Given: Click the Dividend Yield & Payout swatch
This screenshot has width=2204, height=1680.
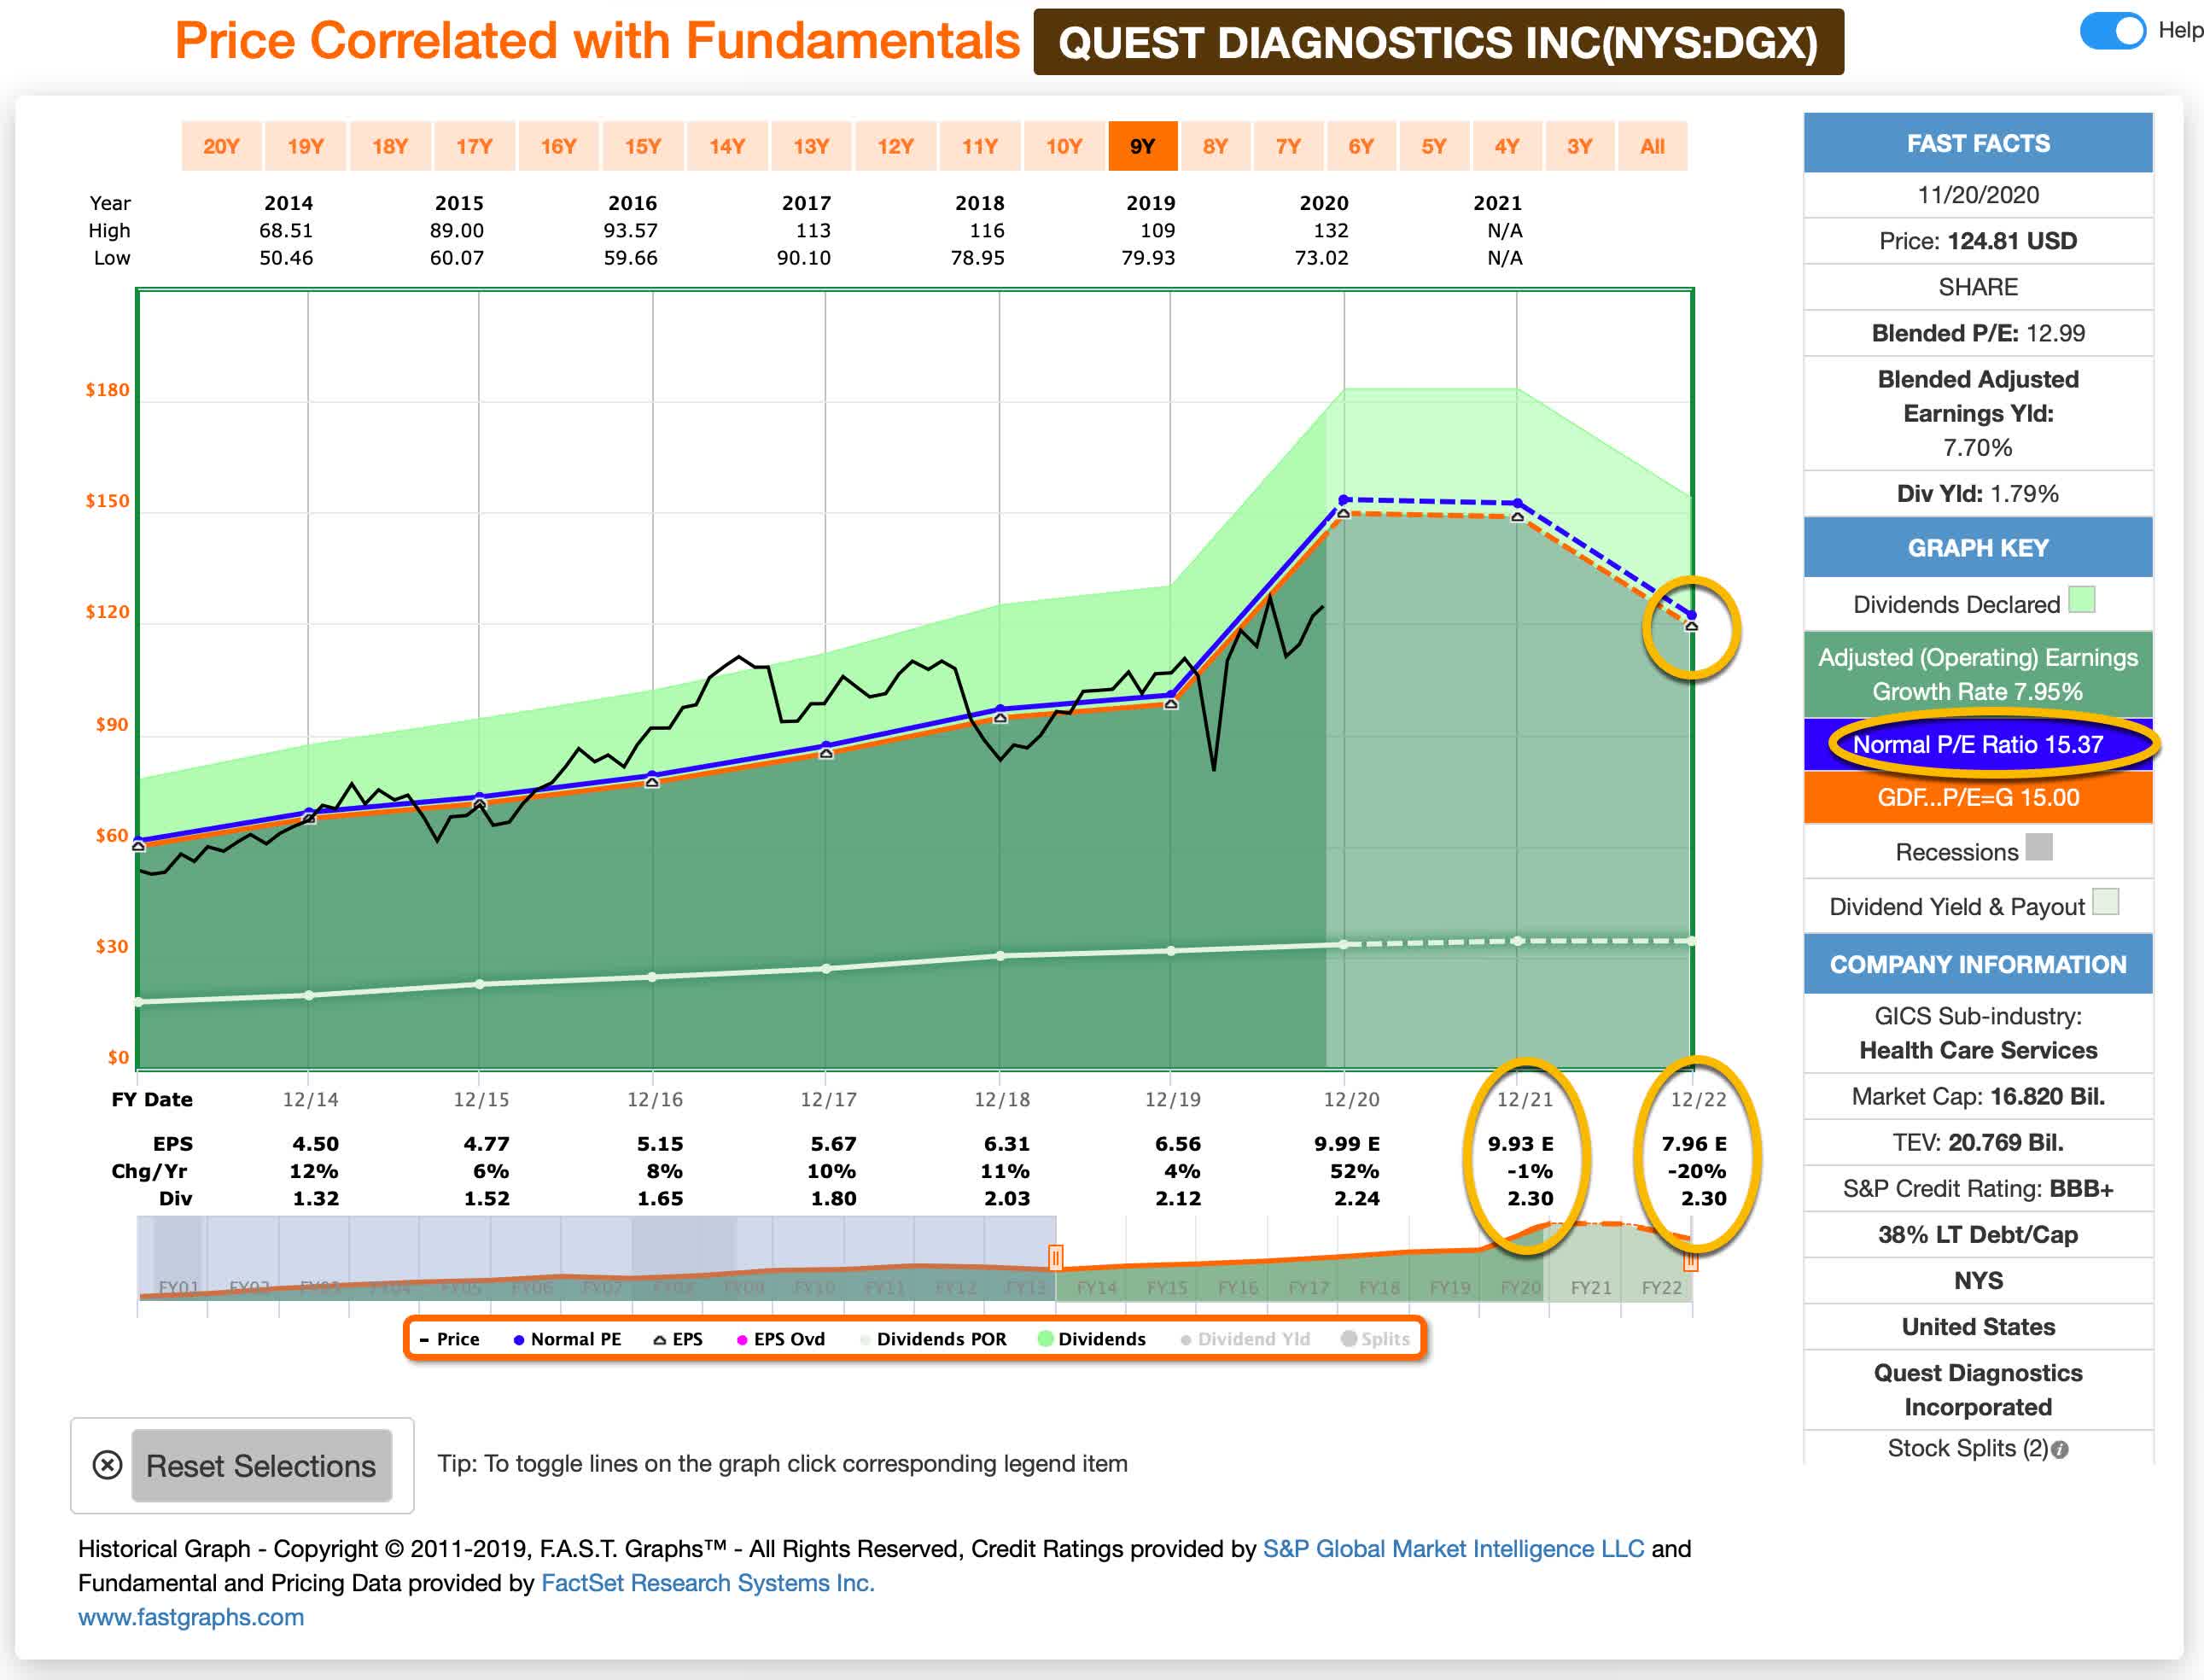Looking at the screenshot, I should 2106,901.
